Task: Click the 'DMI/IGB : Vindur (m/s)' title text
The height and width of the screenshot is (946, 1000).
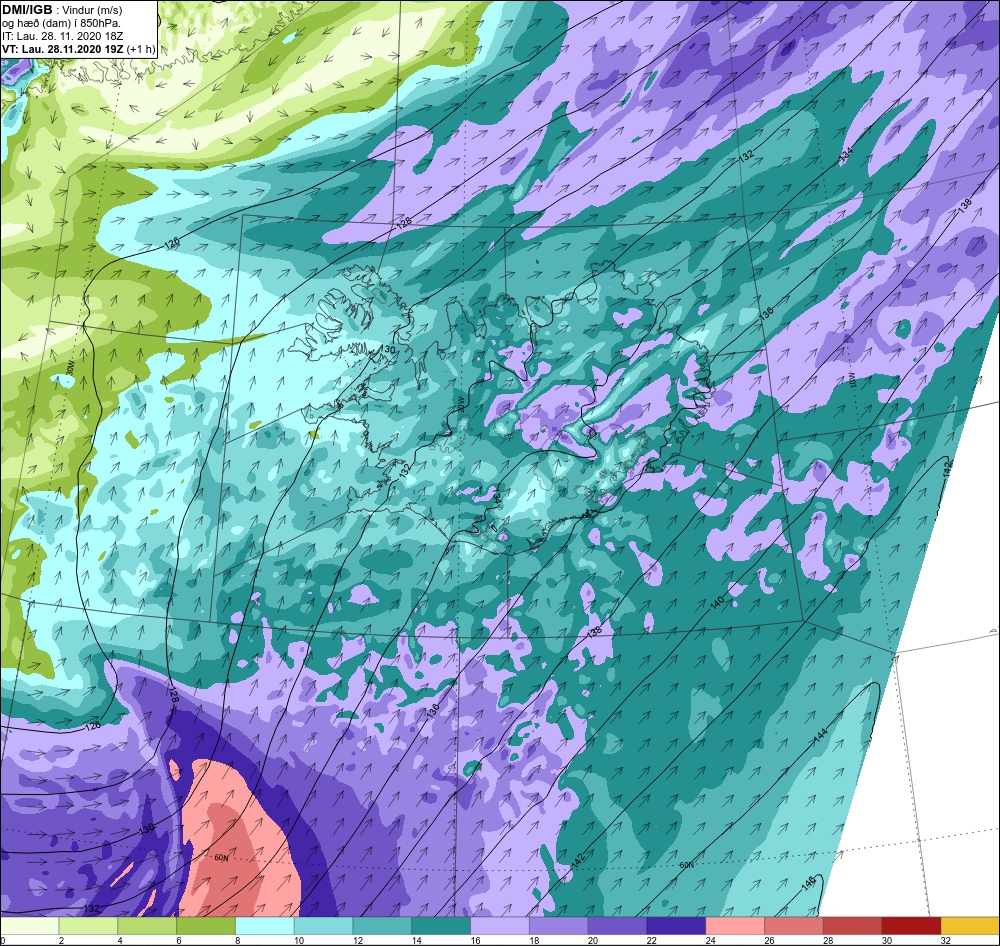Action: coord(62,10)
